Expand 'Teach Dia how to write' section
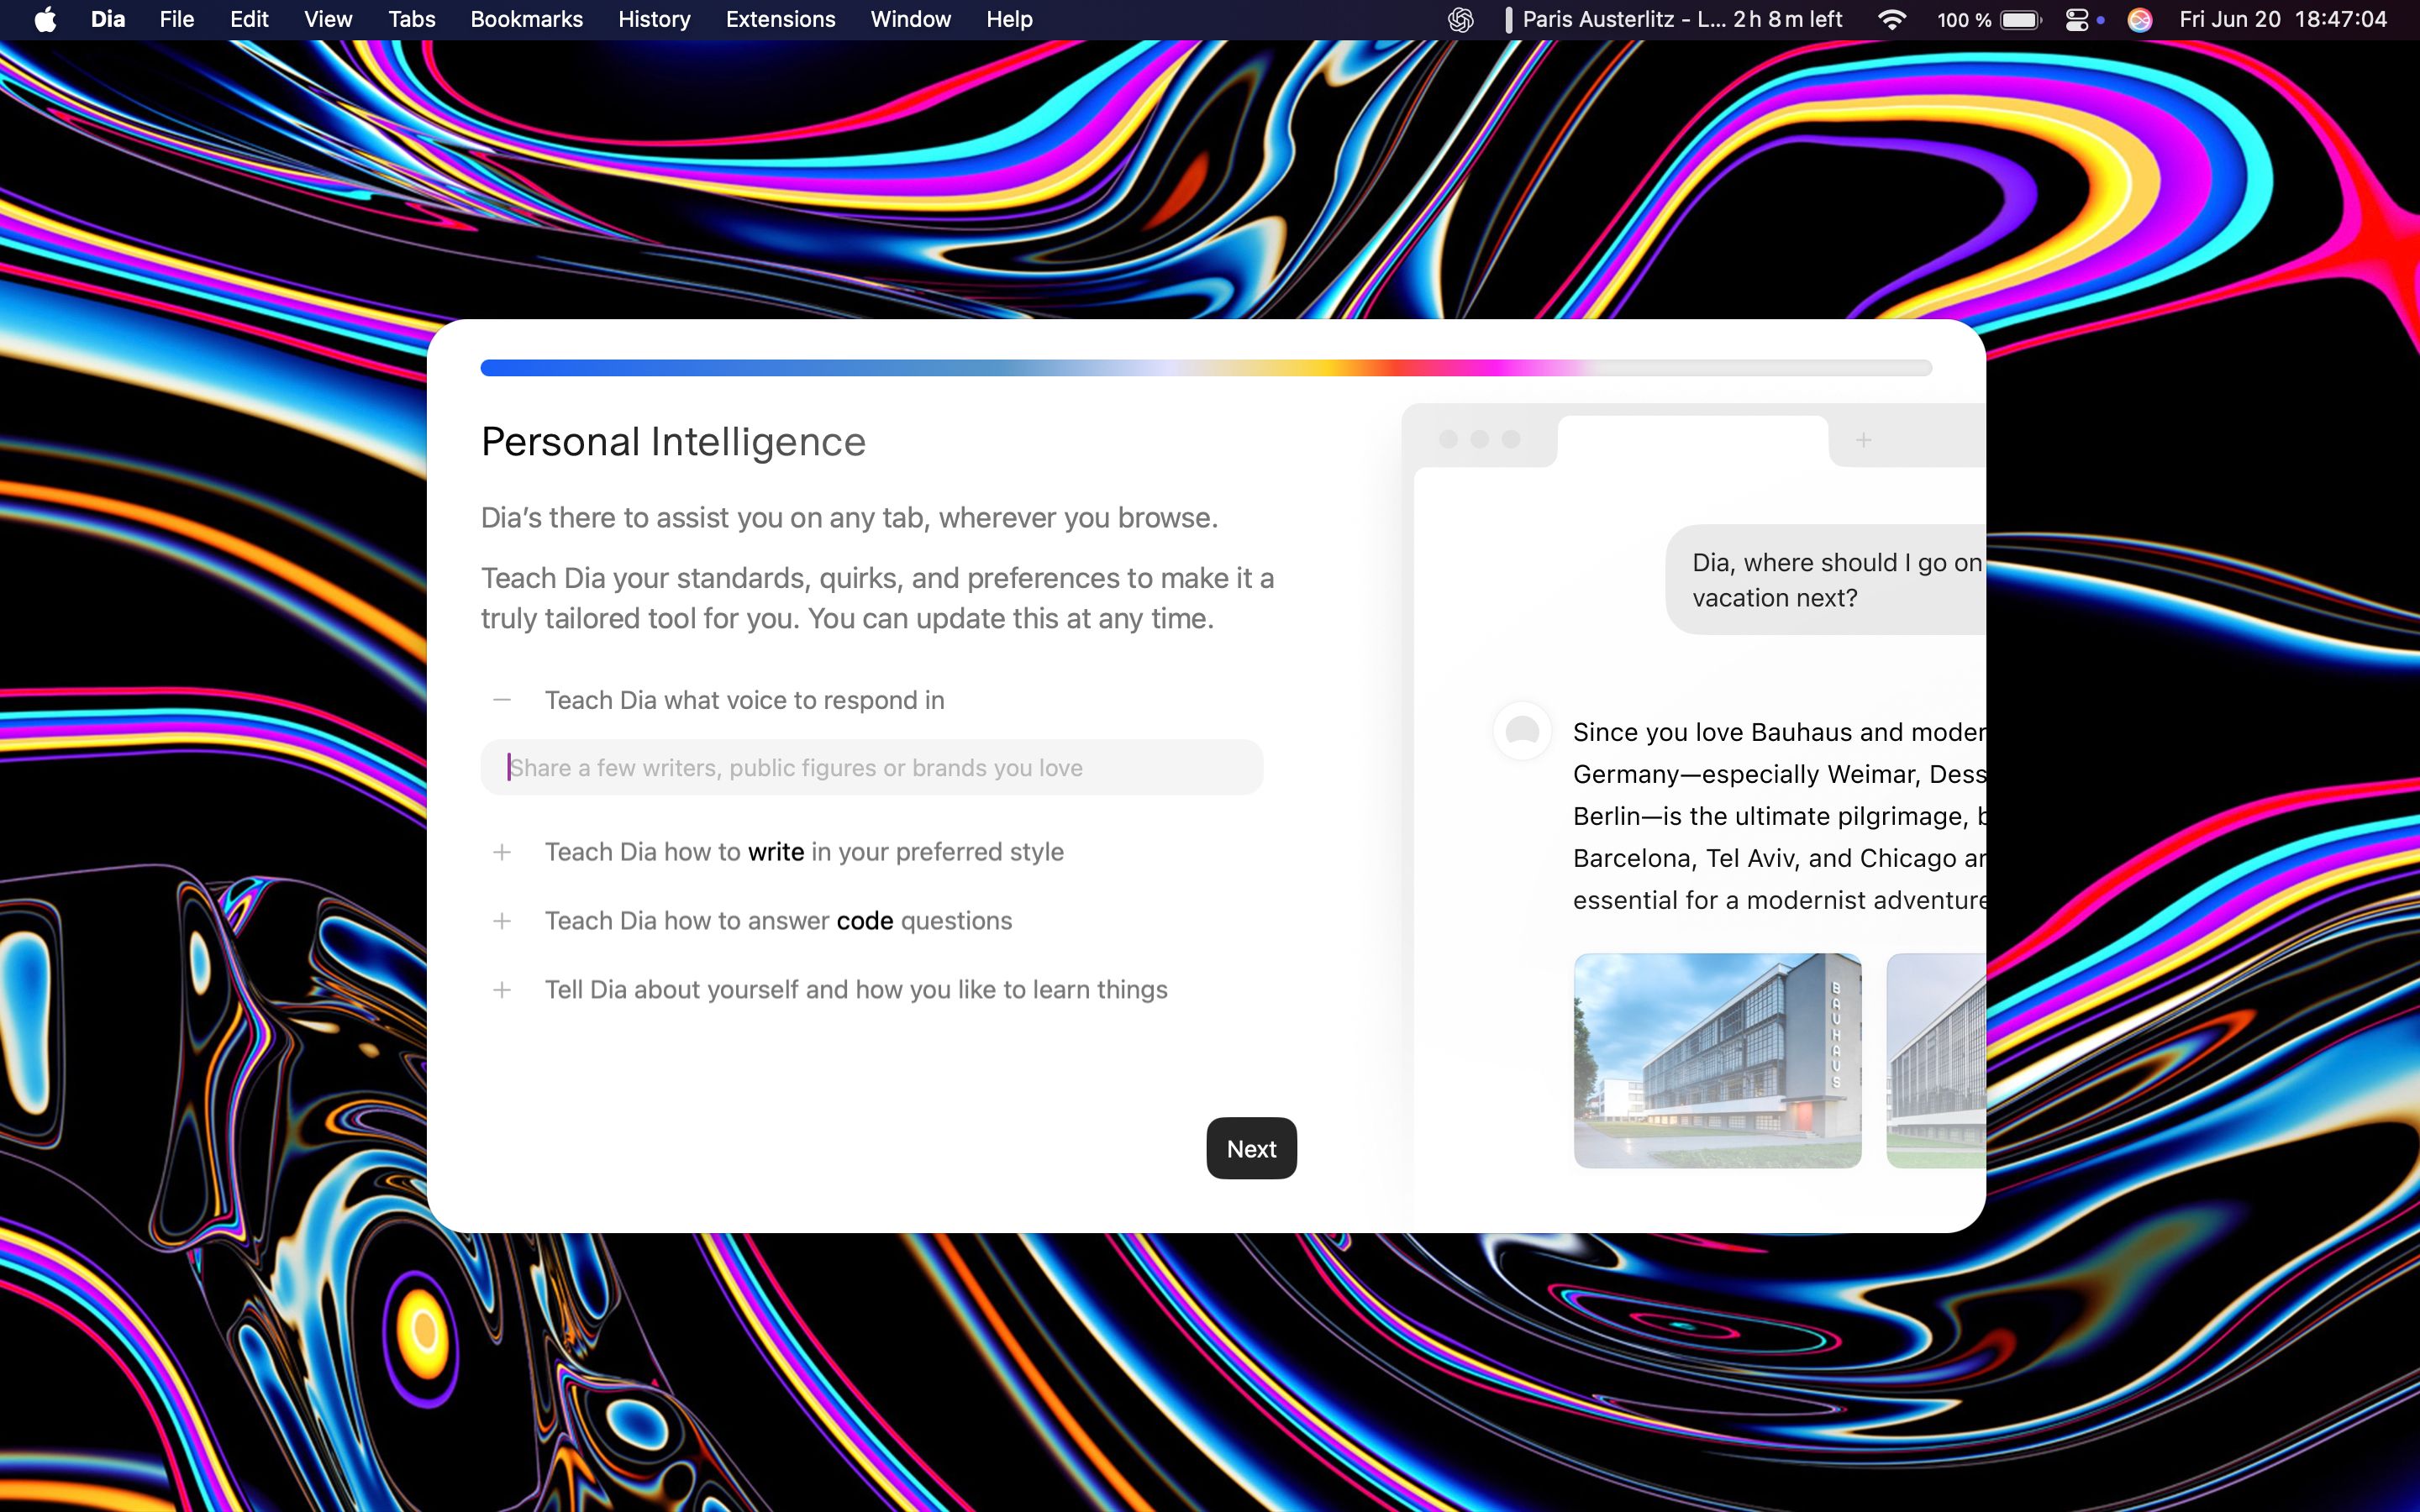 click(502, 852)
